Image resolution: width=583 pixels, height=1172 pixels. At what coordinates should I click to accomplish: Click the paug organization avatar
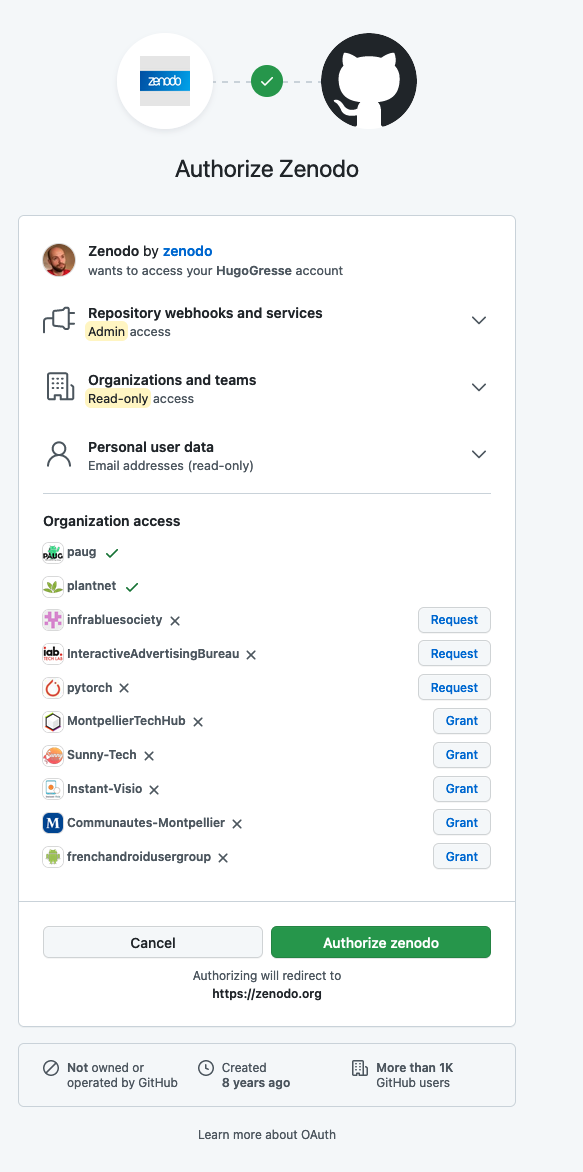52,552
